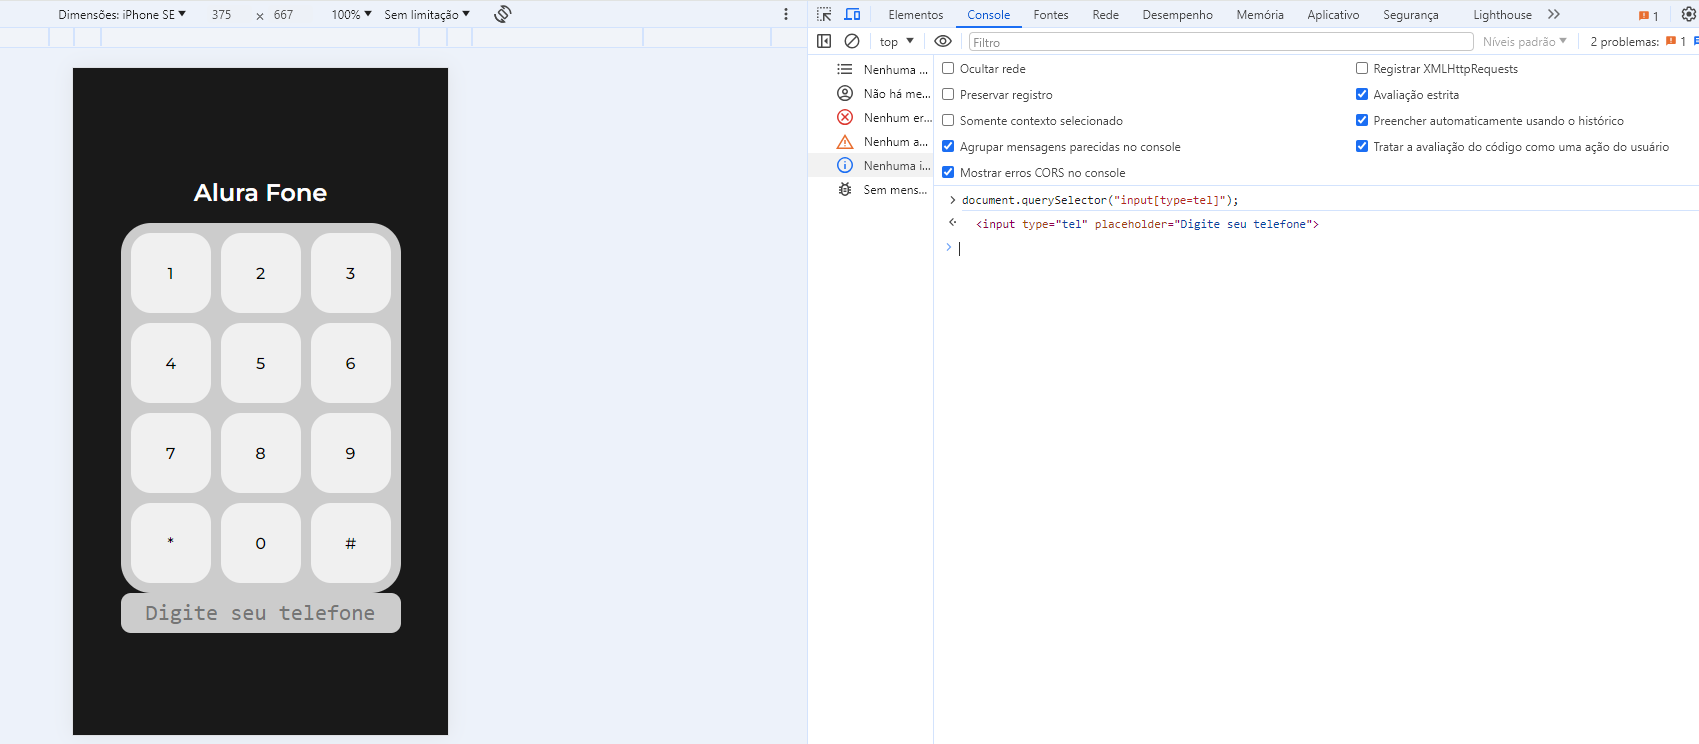This screenshot has width=1699, height=744.
Task: Disable Agrupar mensagens parecidas no console
Action: point(948,146)
